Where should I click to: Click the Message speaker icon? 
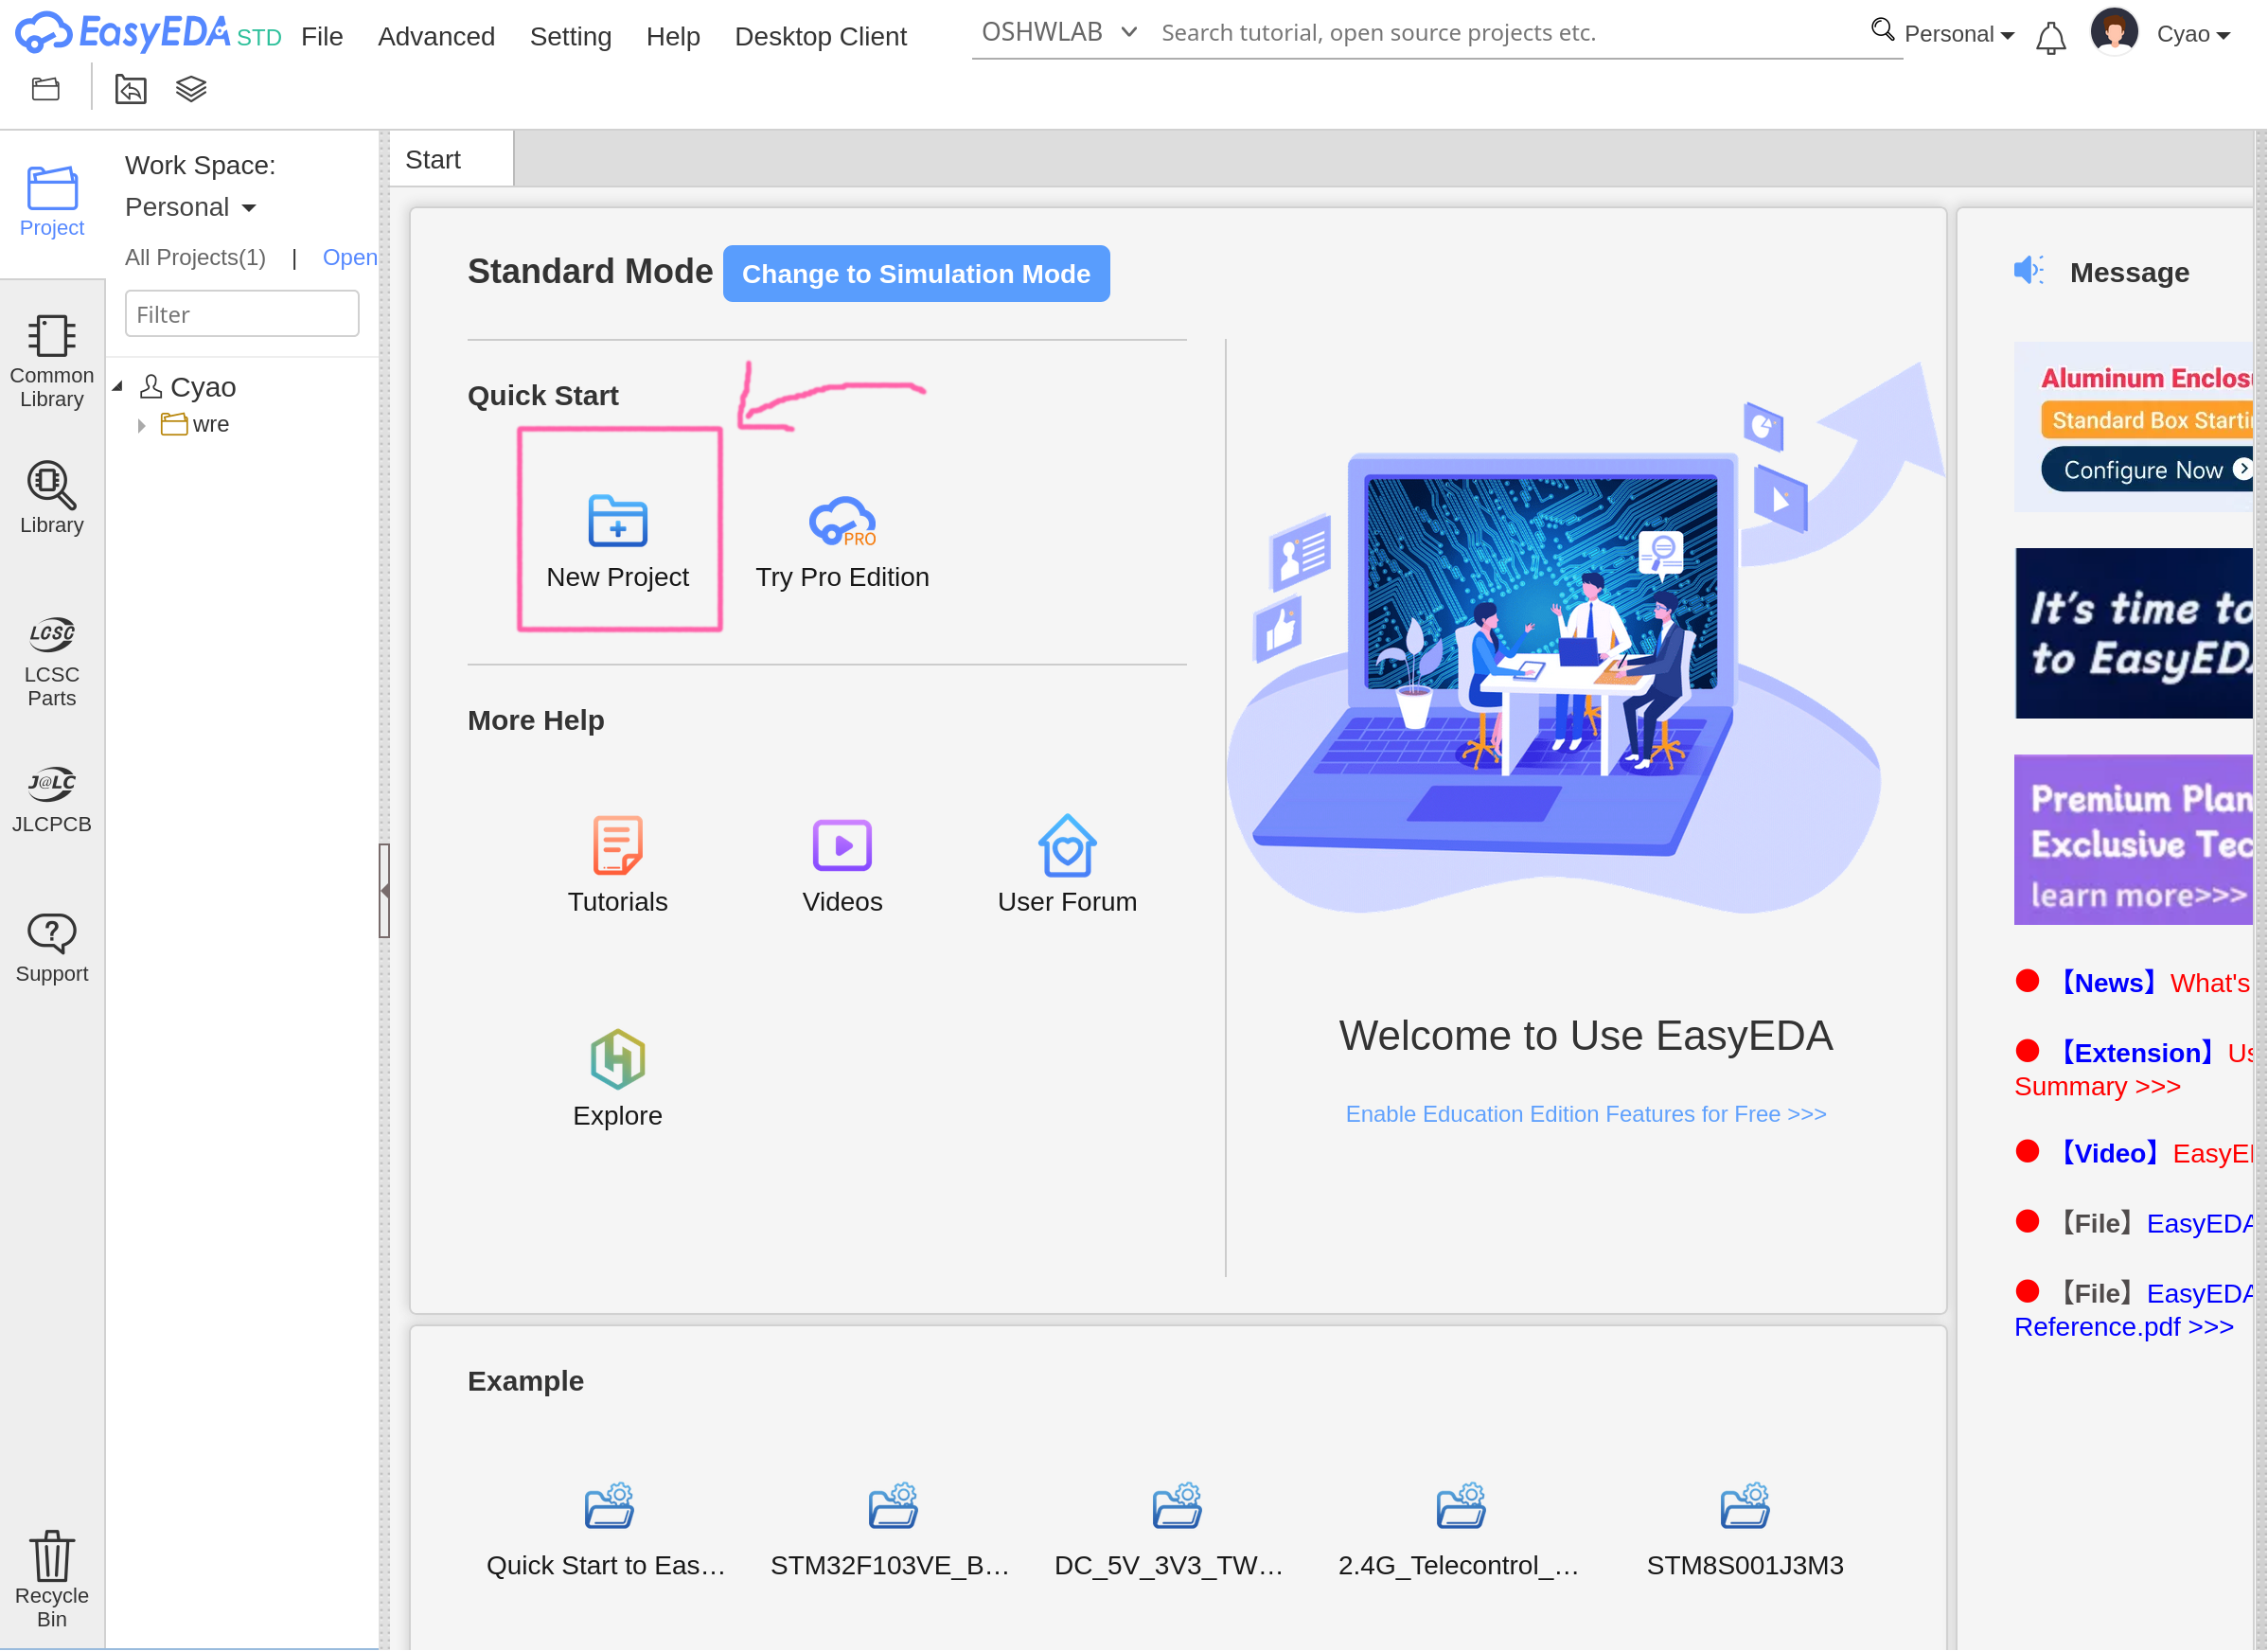(2029, 270)
